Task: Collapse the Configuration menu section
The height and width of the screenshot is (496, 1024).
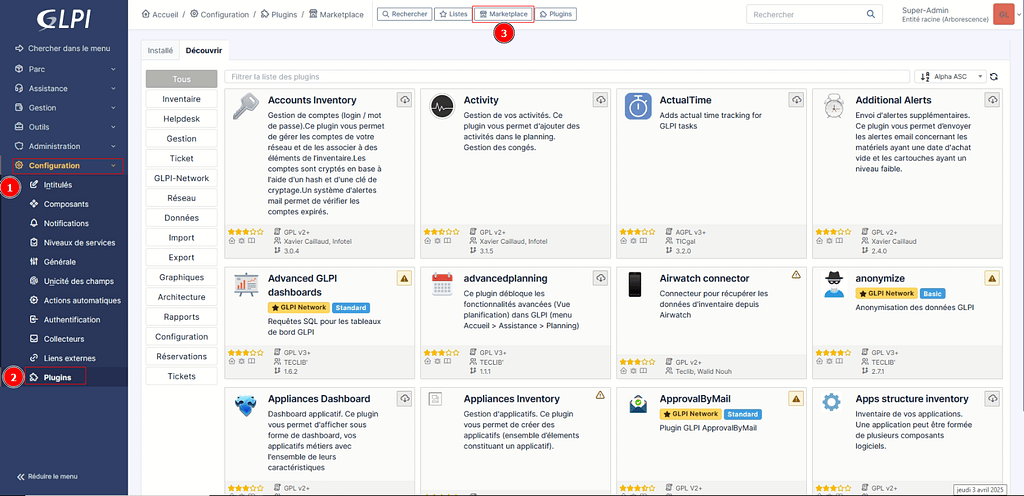Action: pyautogui.click(x=66, y=166)
